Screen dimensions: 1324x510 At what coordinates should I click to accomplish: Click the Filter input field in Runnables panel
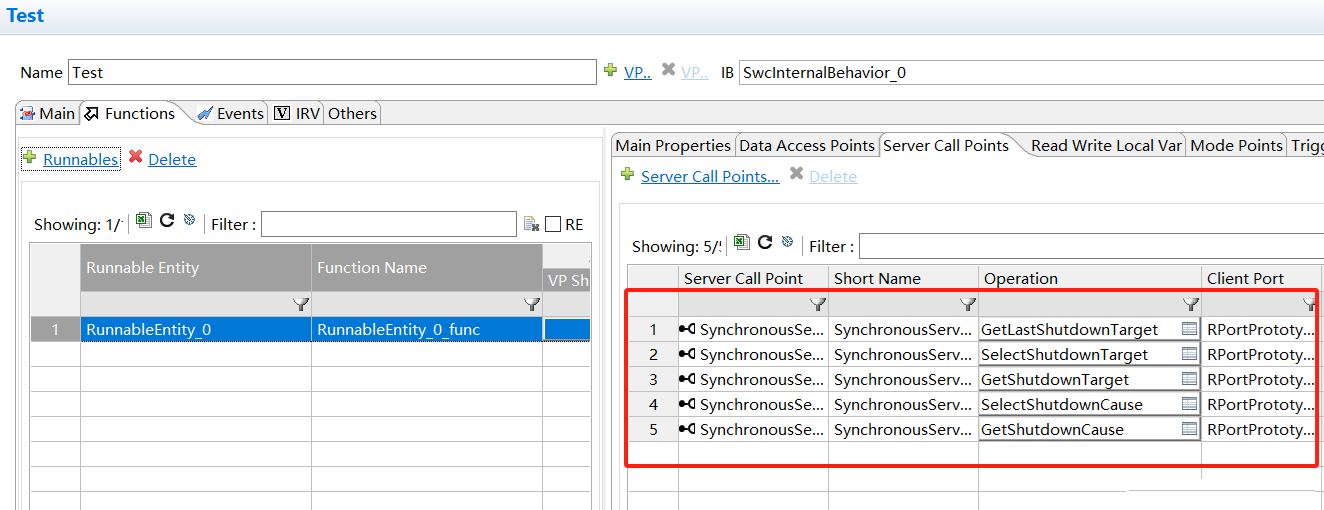pos(388,224)
